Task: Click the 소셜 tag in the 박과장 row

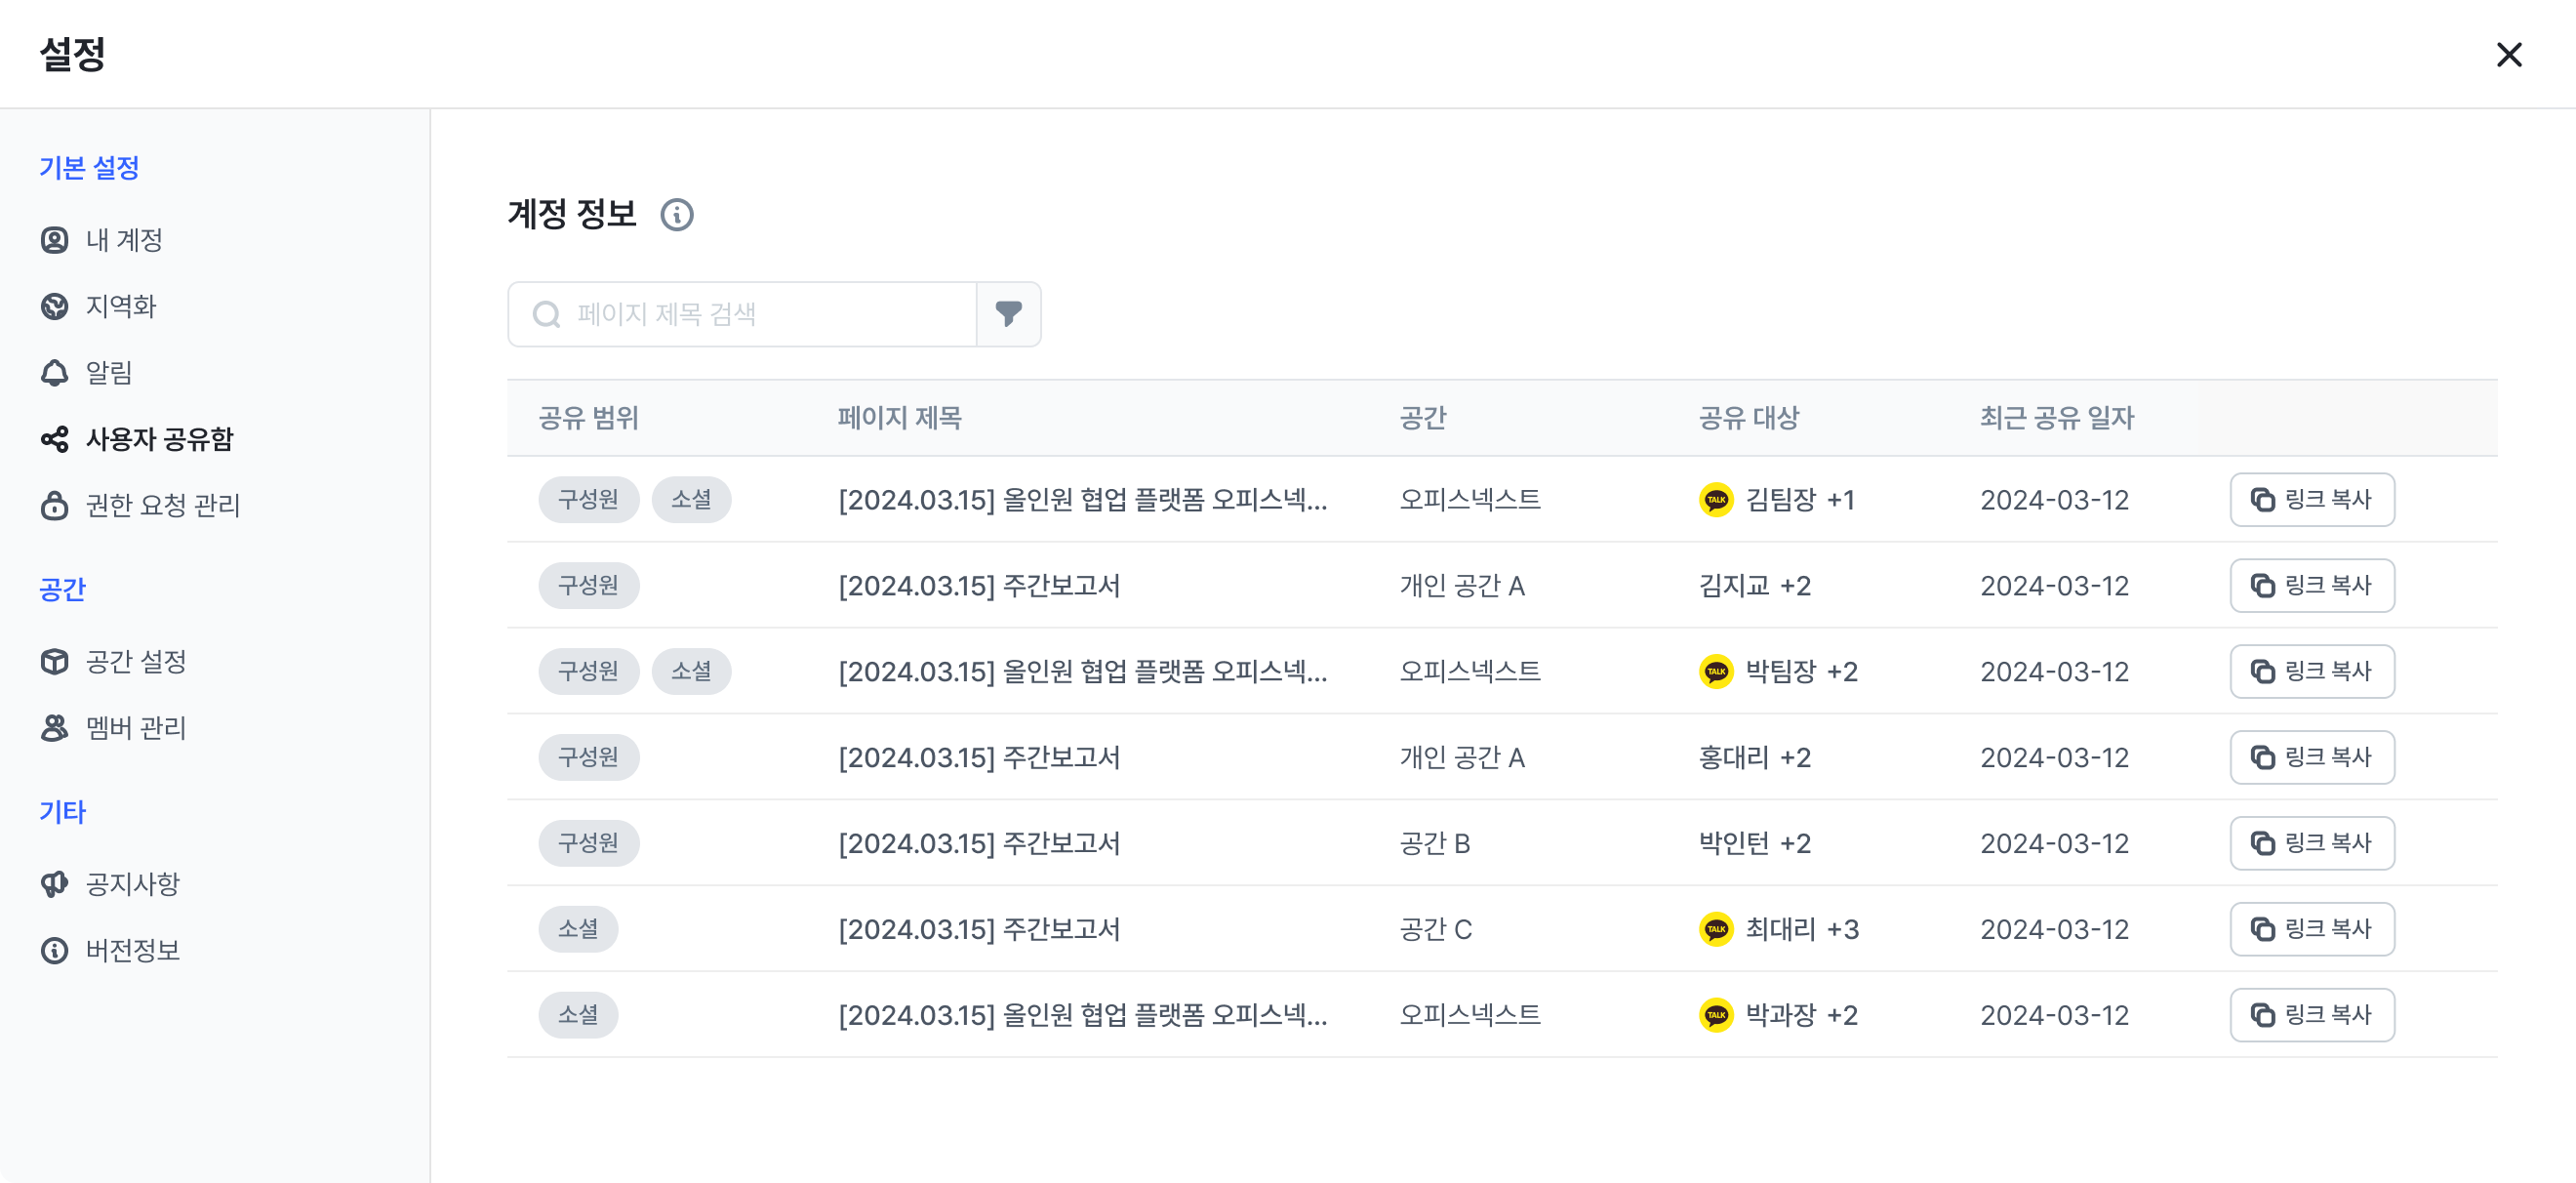Action: [x=578, y=1015]
